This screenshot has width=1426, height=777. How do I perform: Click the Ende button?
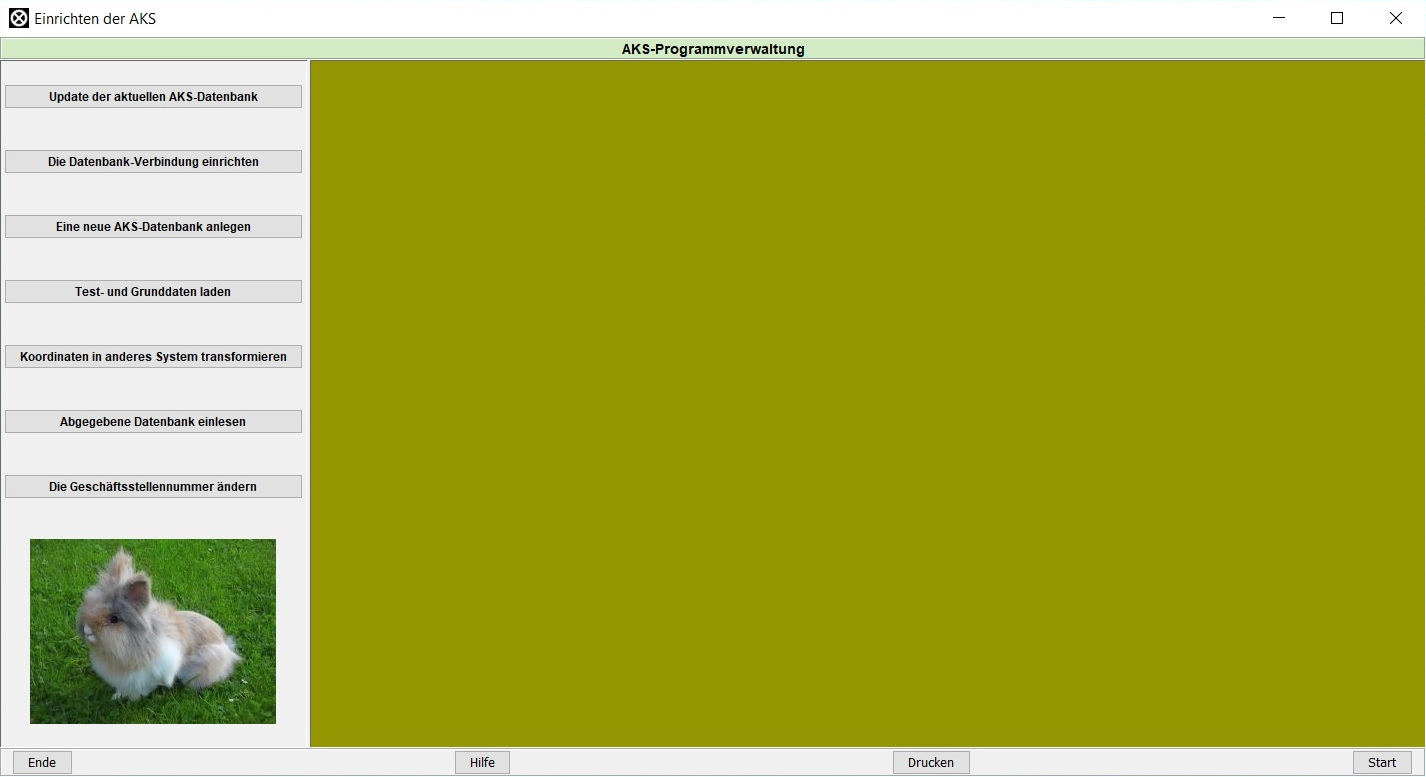click(42, 762)
